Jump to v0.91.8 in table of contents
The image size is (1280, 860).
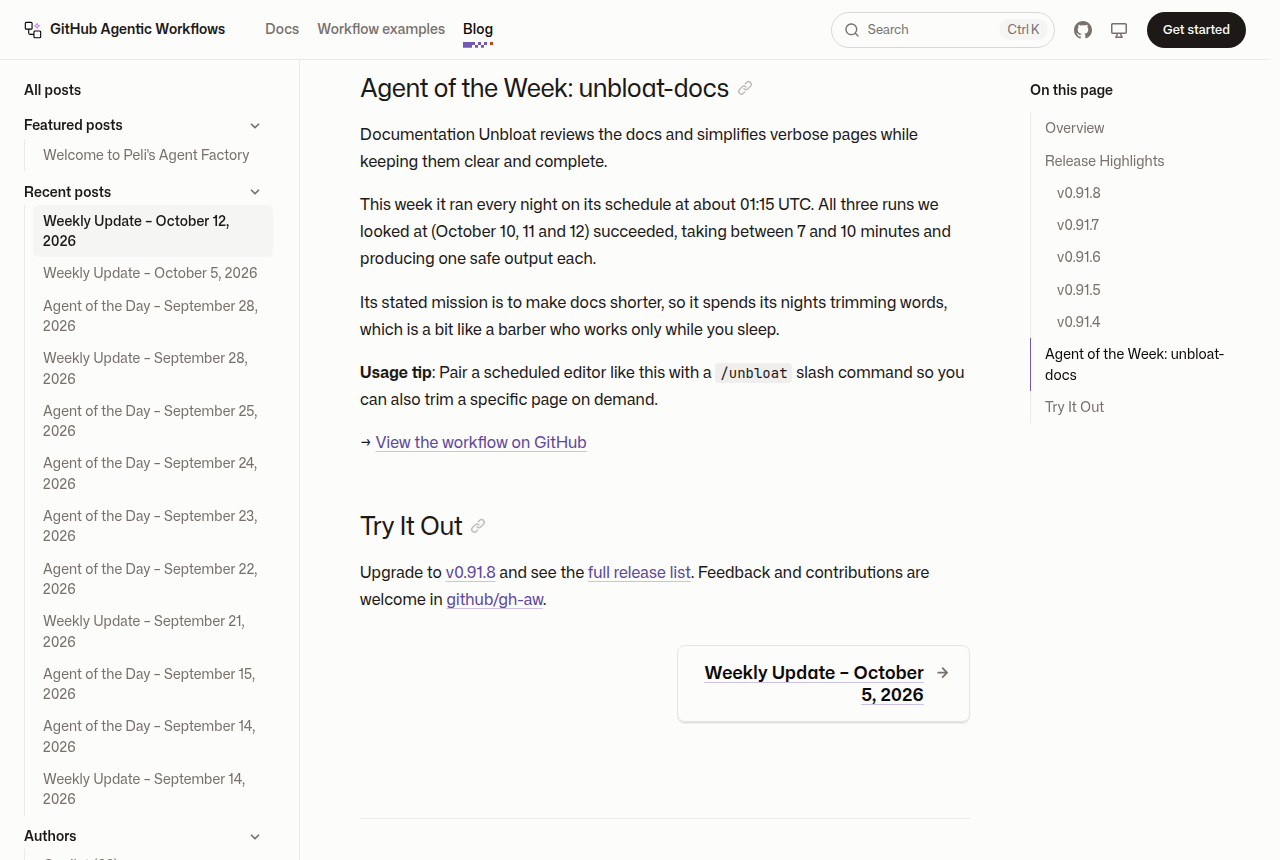click(1079, 193)
